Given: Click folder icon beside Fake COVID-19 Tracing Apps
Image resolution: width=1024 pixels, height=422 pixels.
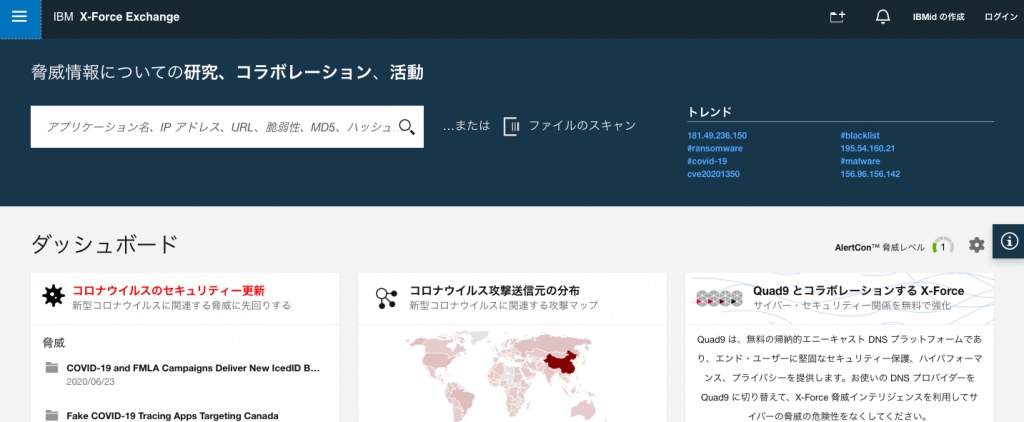Looking at the screenshot, I should pos(52,415).
